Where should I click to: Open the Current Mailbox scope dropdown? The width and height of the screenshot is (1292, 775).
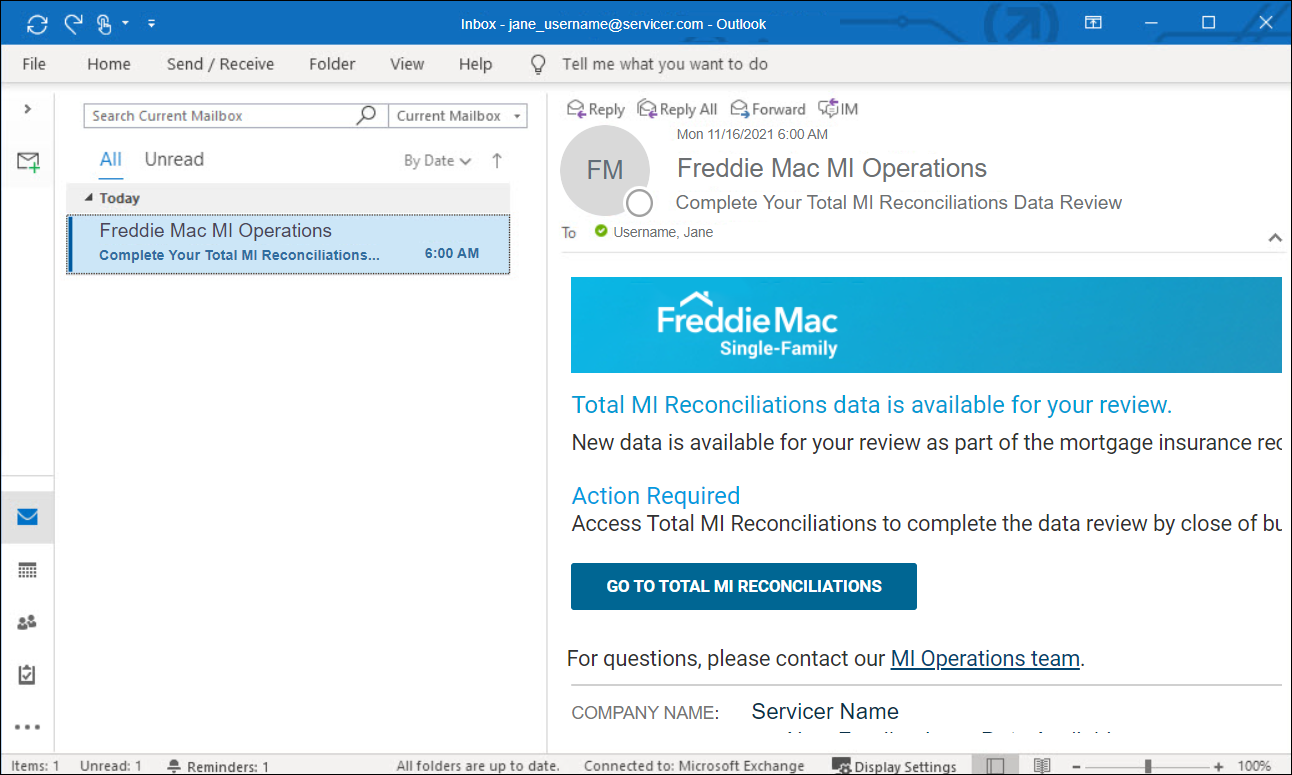coord(458,116)
